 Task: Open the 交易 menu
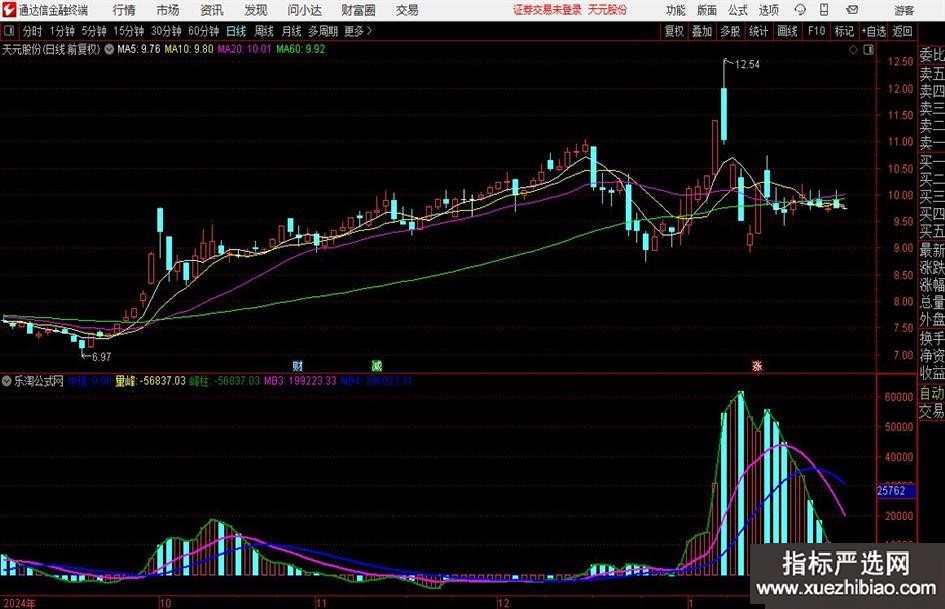407,10
